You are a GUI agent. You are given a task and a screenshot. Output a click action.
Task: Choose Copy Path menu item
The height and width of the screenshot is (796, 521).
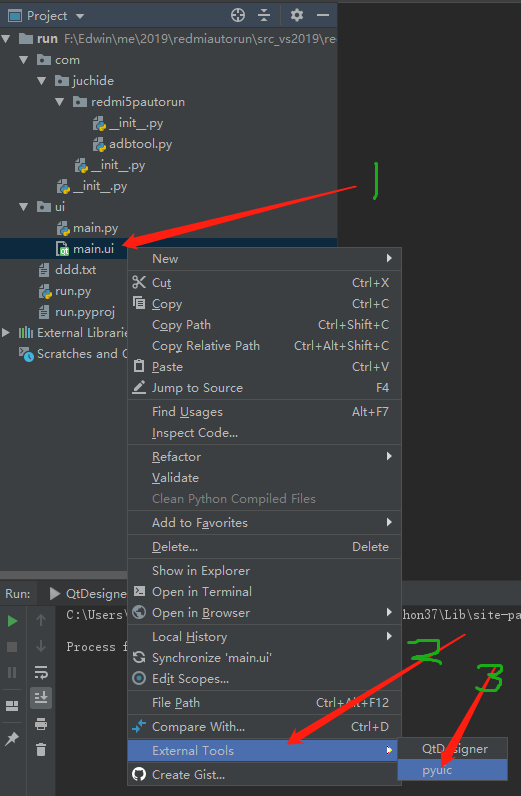[x=264, y=324]
